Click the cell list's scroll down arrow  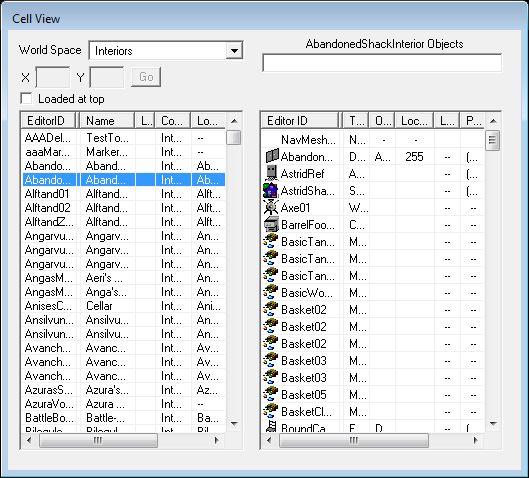pos(234,423)
